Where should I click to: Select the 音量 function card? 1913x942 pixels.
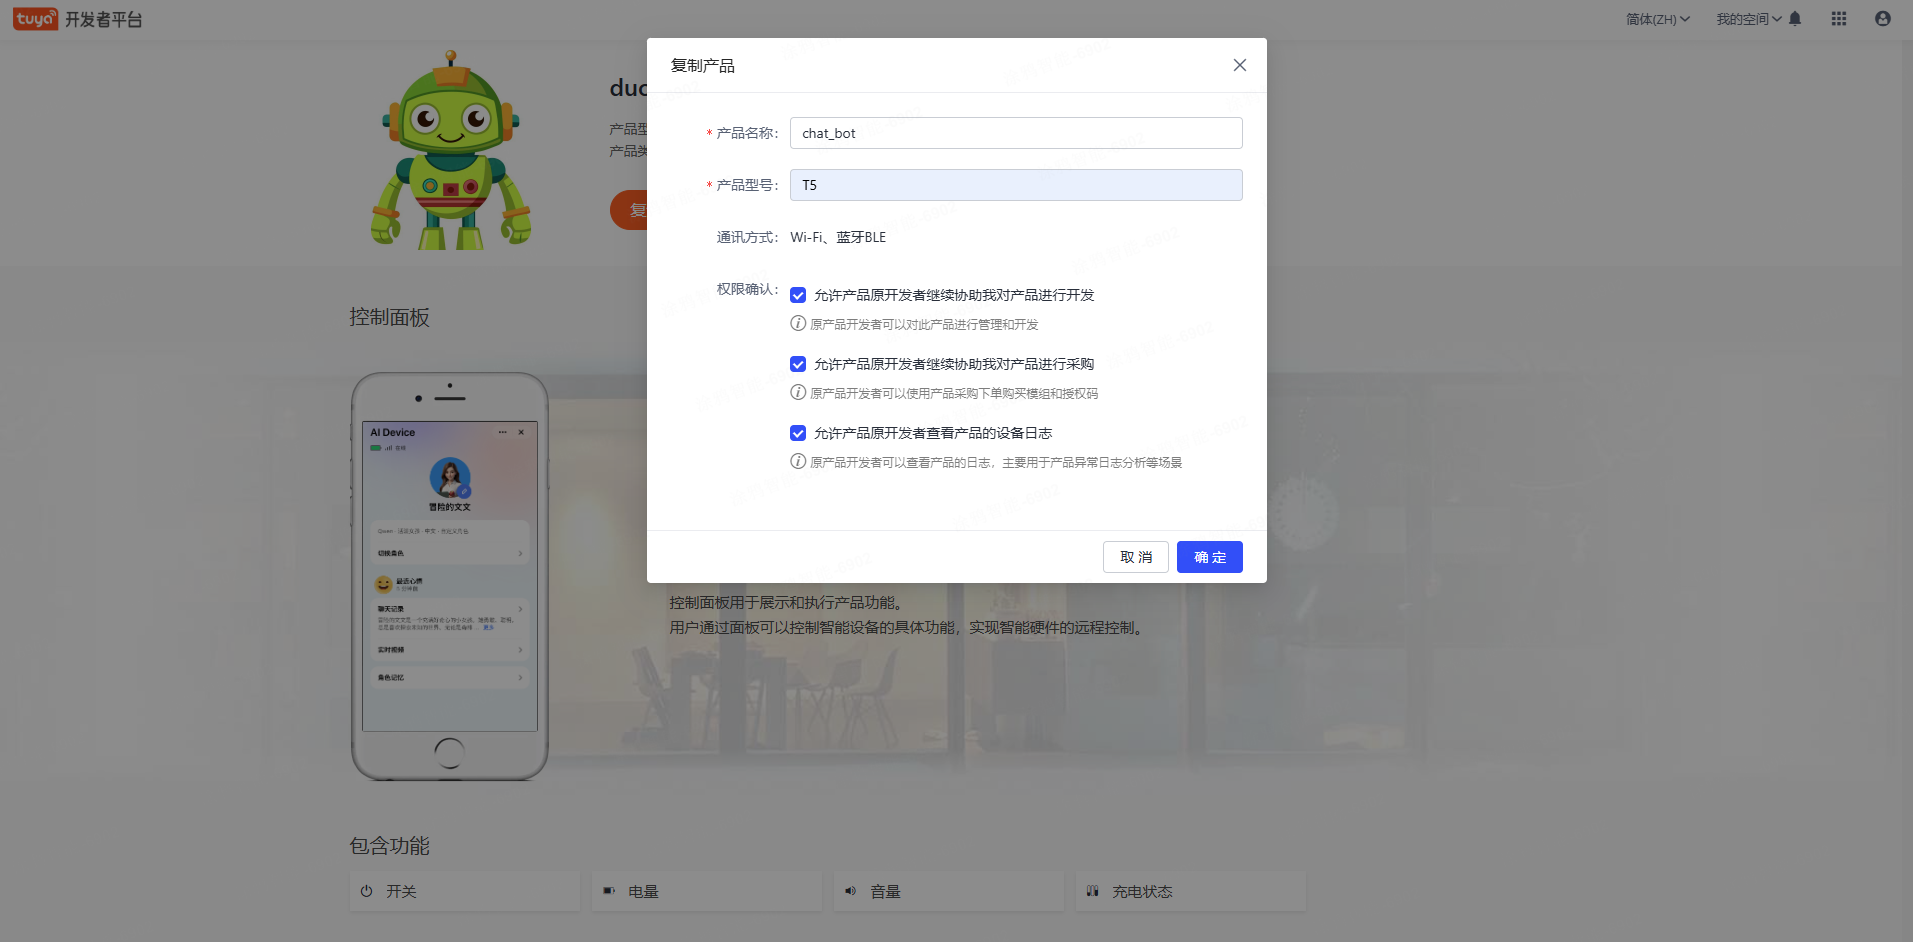pos(949,891)
